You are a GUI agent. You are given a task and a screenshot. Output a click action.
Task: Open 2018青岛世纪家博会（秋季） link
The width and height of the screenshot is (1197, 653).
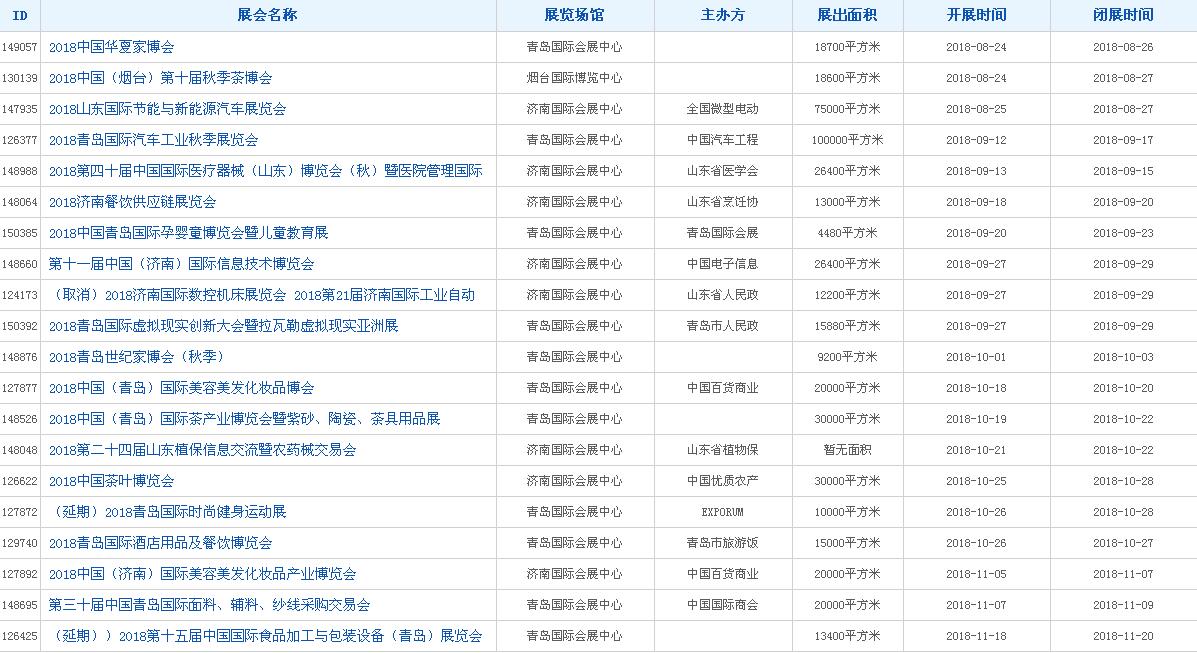pos(137,357)
